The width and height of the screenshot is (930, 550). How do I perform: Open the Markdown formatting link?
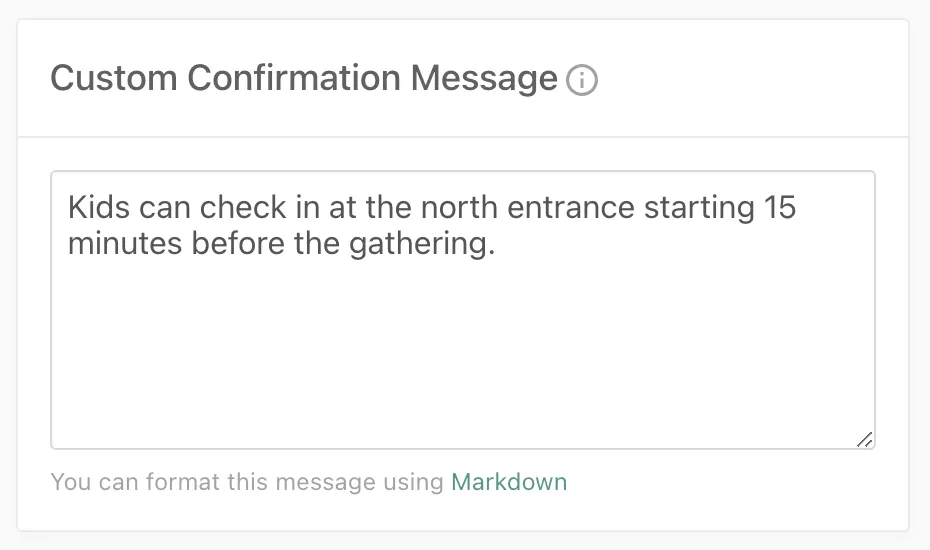coord(509,482)
